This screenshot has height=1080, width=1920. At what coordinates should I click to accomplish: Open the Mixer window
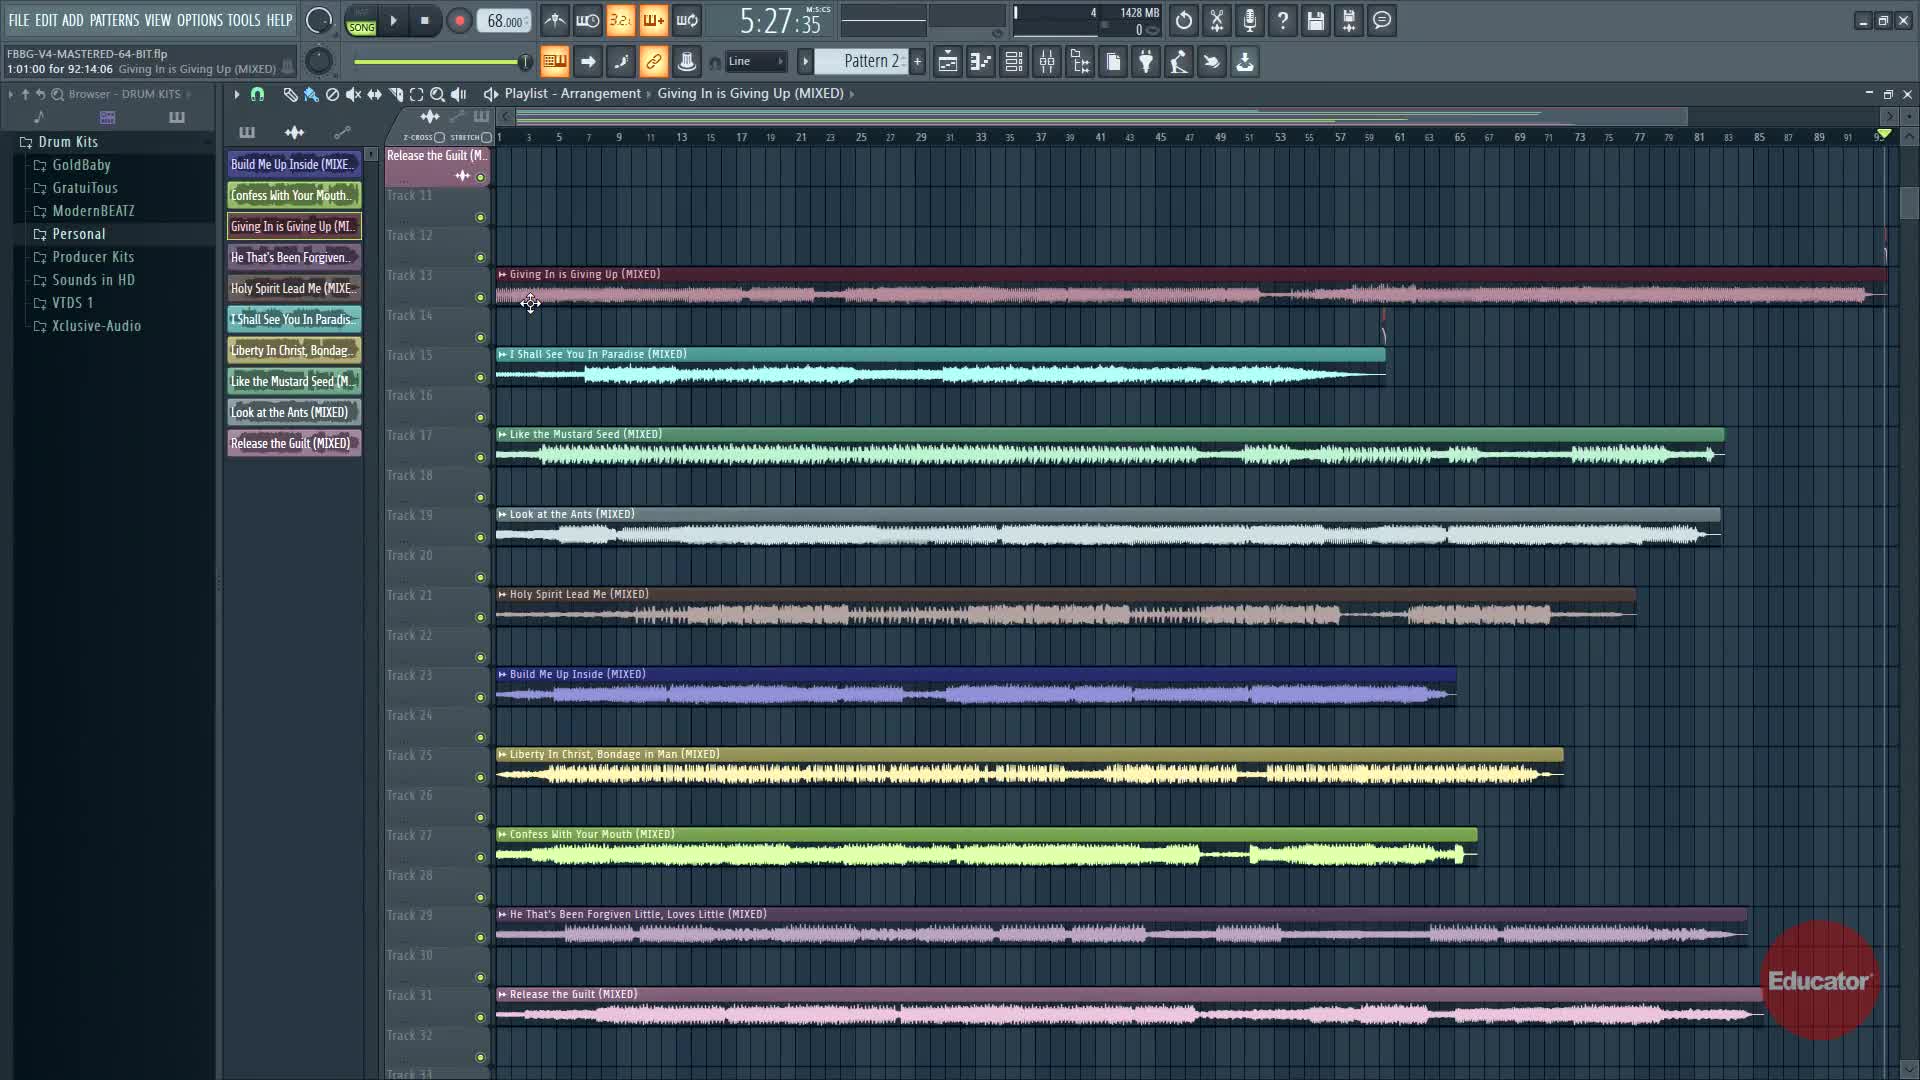(1047, 62)
